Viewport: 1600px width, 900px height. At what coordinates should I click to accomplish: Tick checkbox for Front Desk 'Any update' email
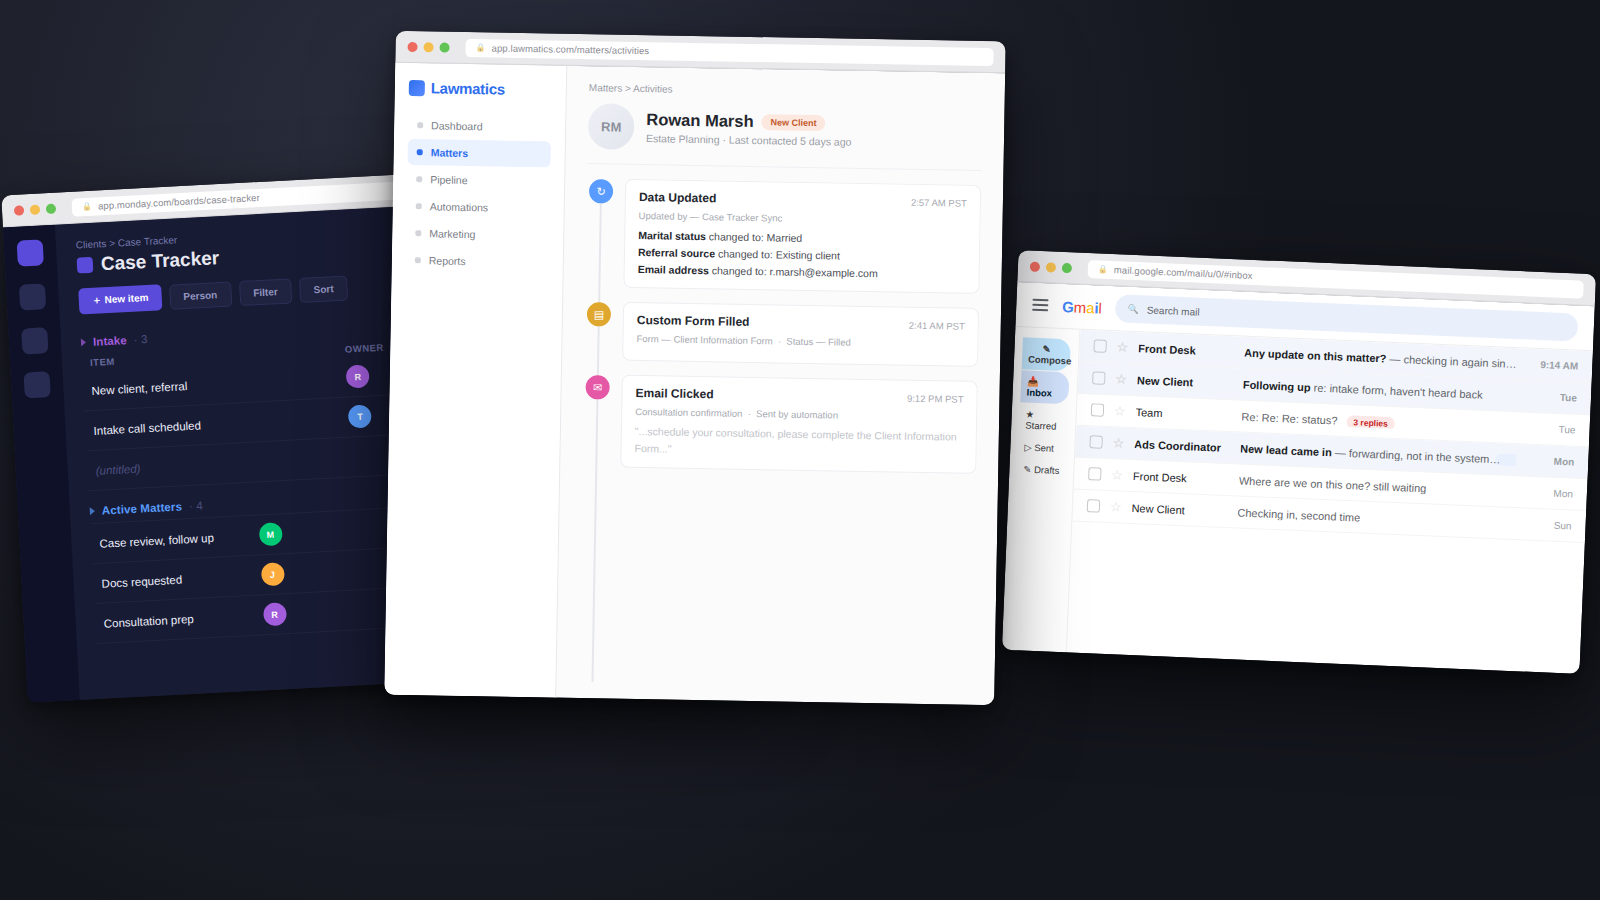pos(1100,346)
